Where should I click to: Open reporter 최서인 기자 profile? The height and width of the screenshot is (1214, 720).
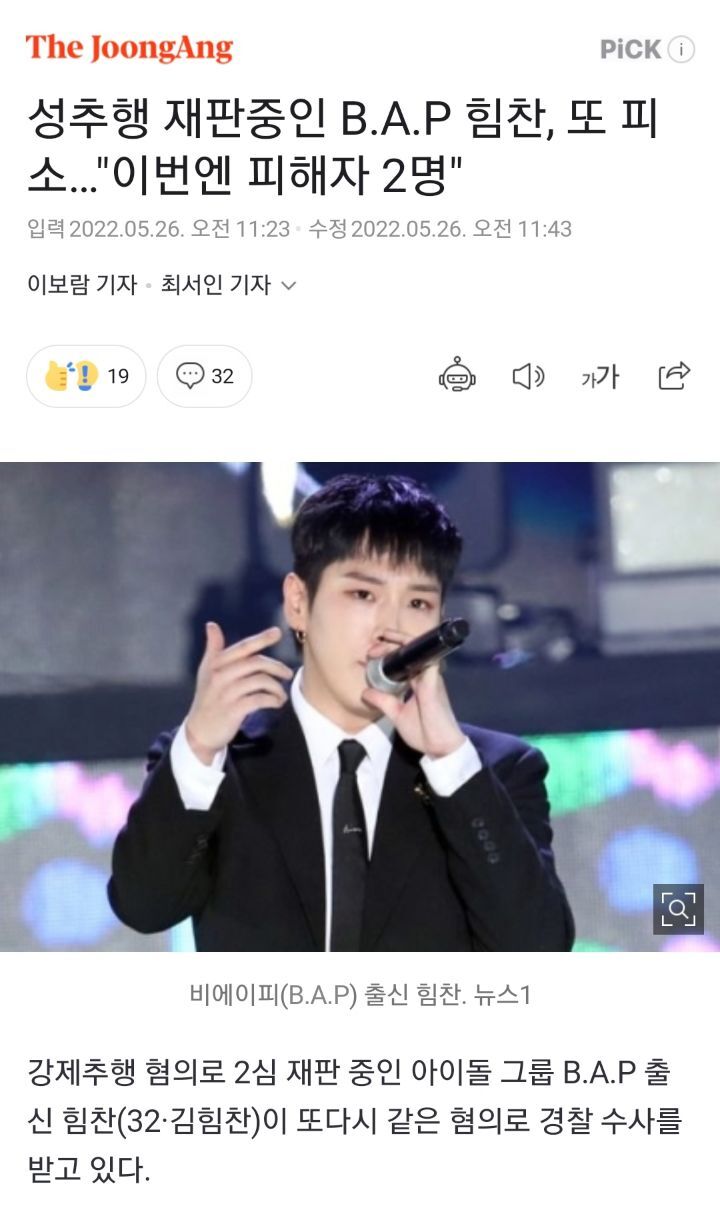click(216, 285)
